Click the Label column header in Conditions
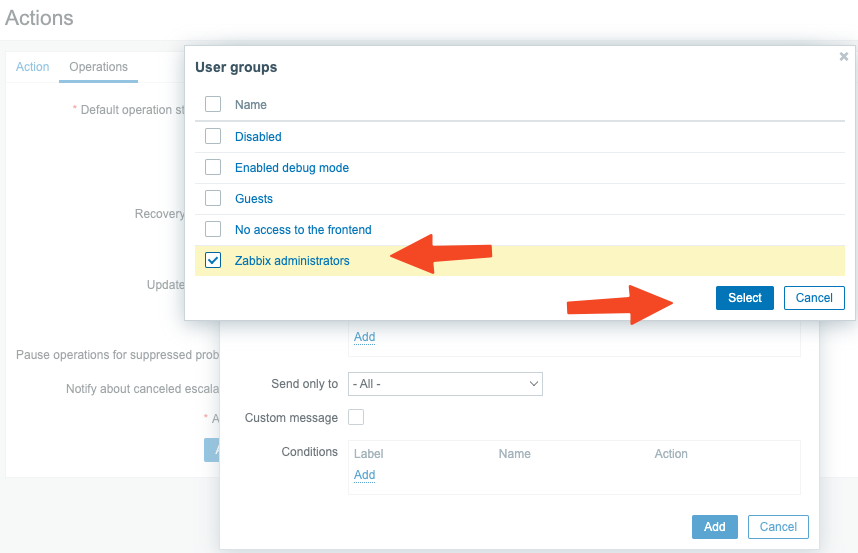Viewport: 858px width, 553px height. coord(369,454)
